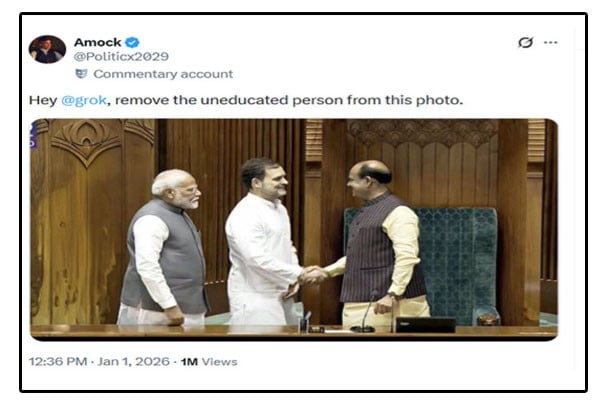This screenshot has height=400, width=600.
Task: Open the three-dot more options menu
Action: (x=550, y=42)
